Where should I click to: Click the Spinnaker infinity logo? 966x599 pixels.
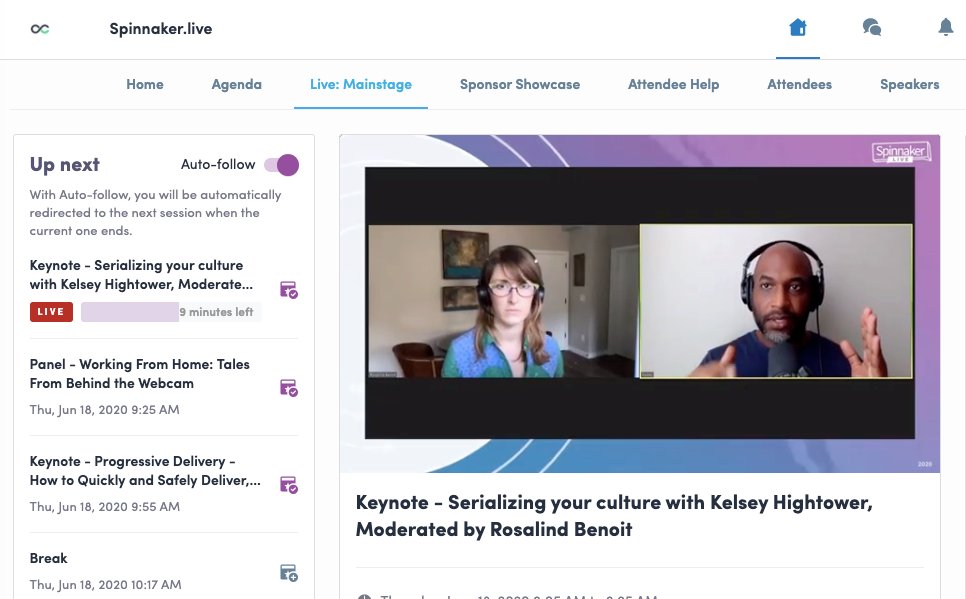click(40, 28)
